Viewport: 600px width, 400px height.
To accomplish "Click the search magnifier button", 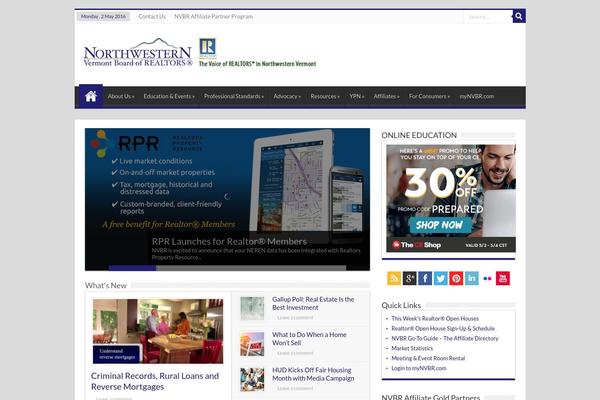I will (519, 16).
